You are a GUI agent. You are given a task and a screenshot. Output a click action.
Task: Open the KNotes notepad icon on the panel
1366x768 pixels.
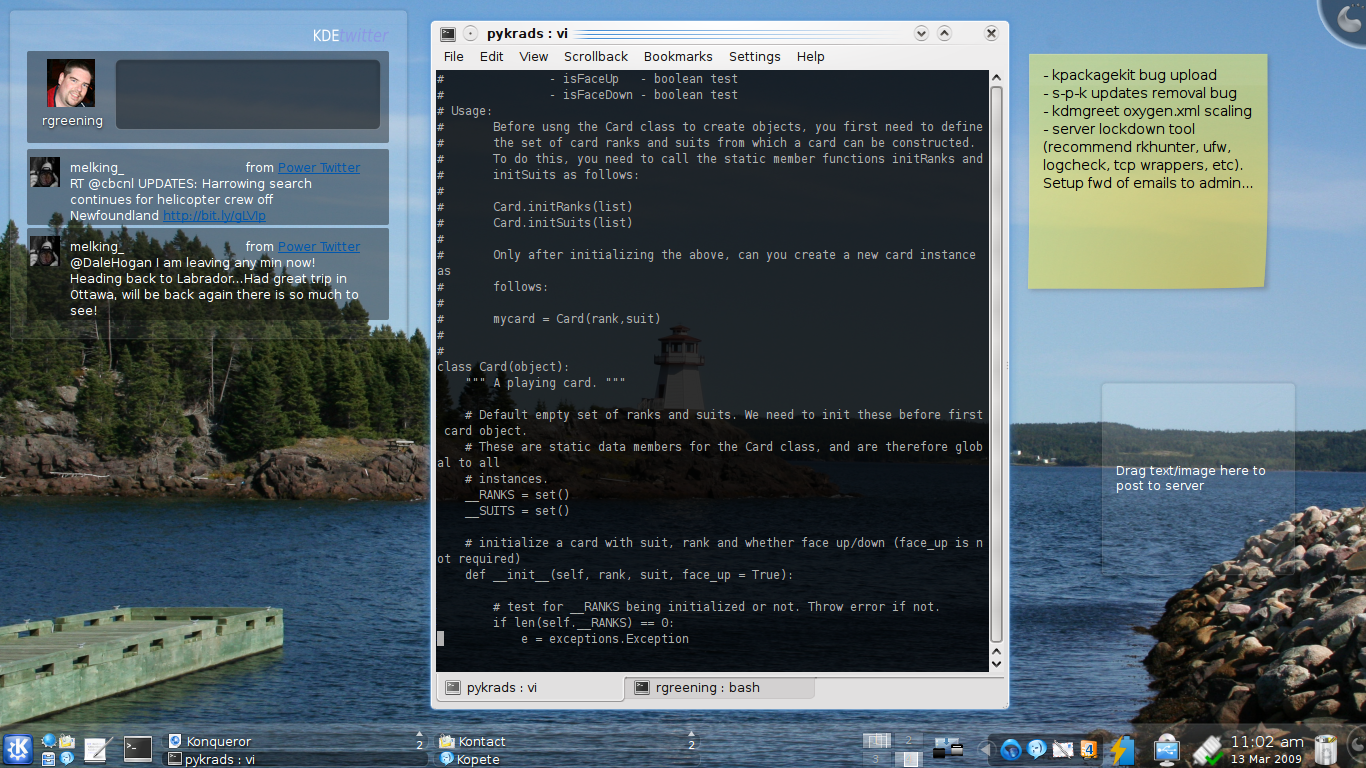(x=95, y=749)
